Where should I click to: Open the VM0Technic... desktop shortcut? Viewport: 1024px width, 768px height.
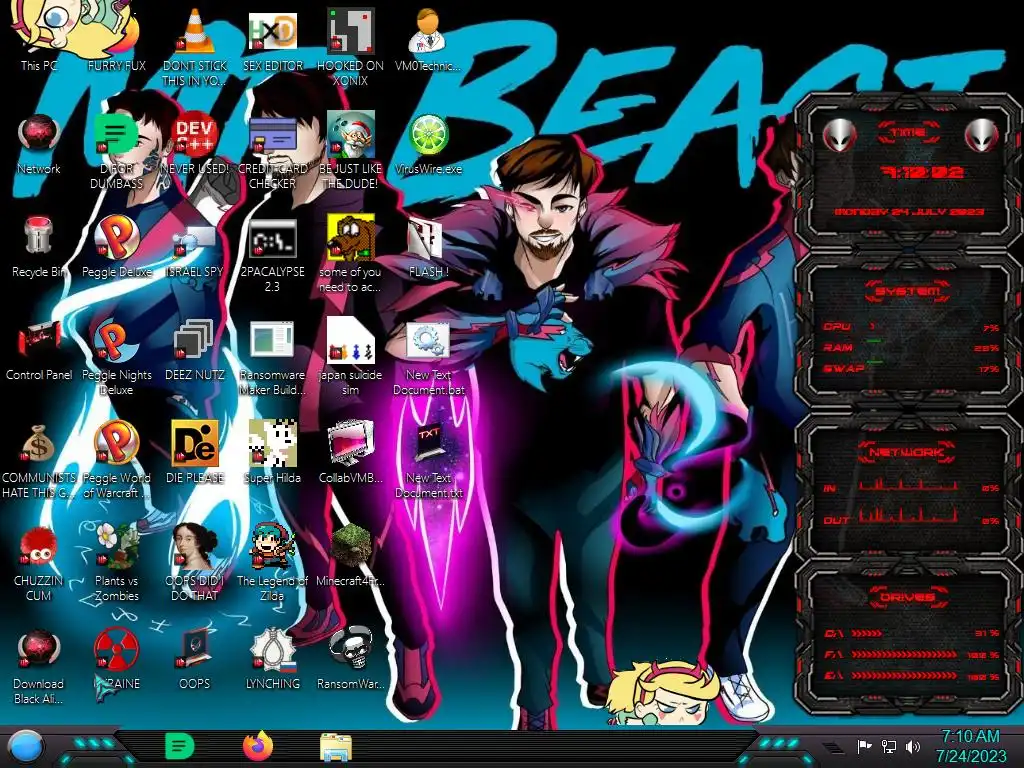tap(428, 39)
